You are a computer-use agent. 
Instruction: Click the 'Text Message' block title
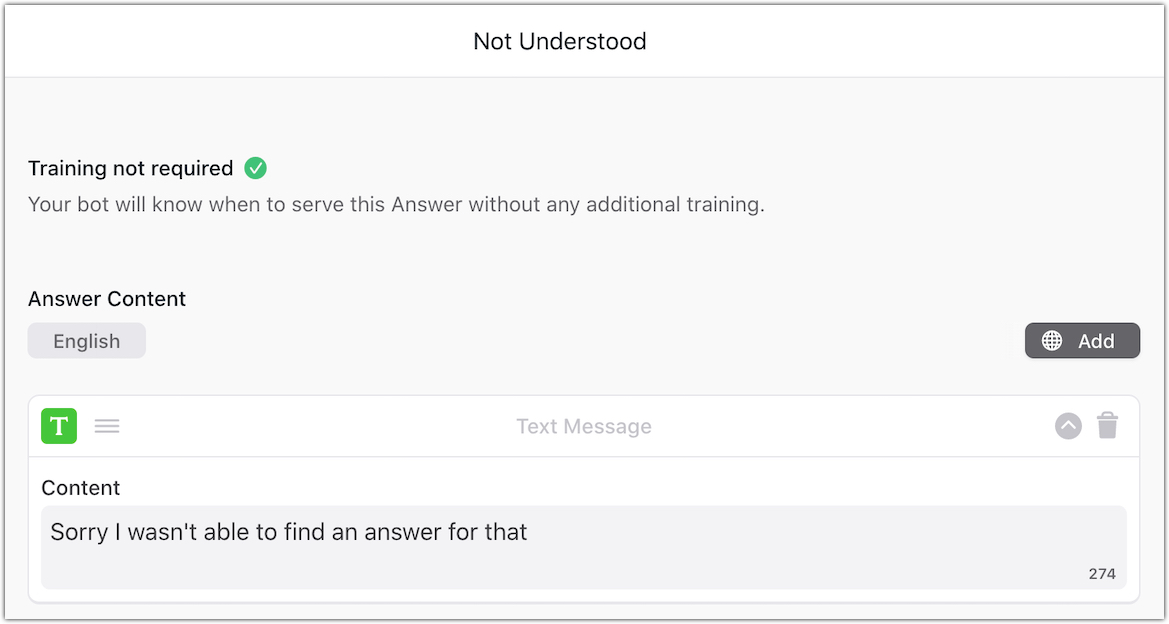pyautogui.click(x=584, y=427)
